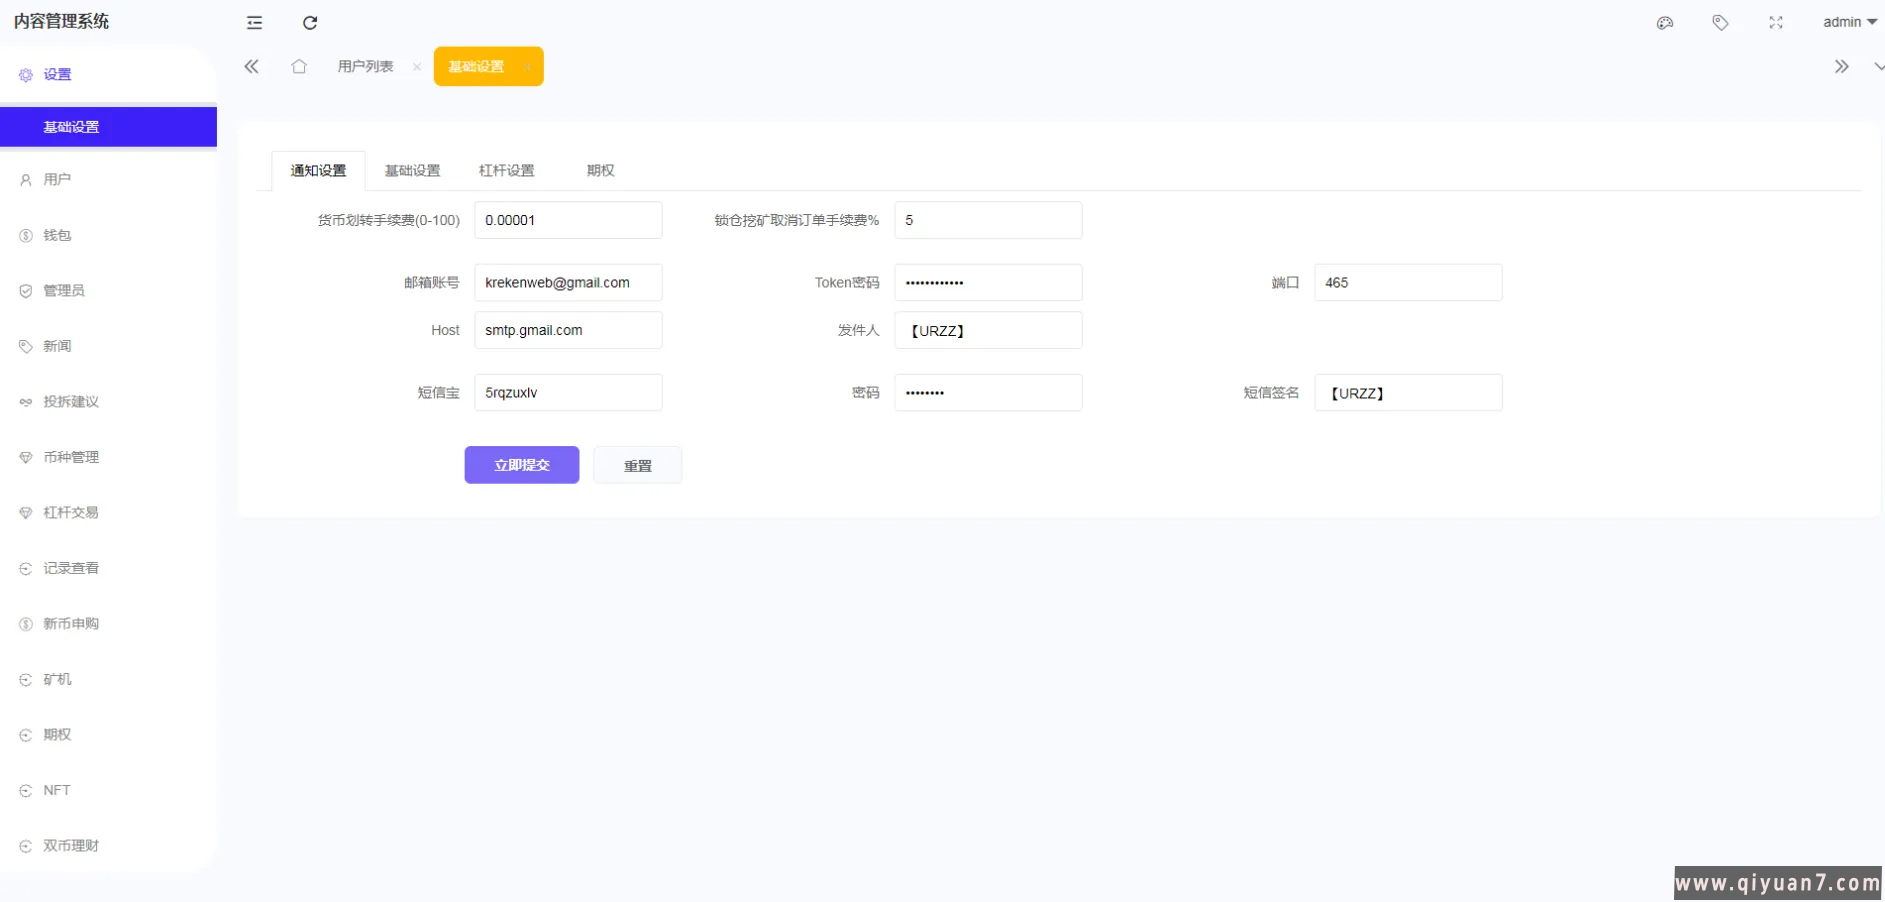Image resolution: width=1885 pixels, height=902 pixels.
Task: Expand the 钱包 sidebar menu
Action: 57,236
